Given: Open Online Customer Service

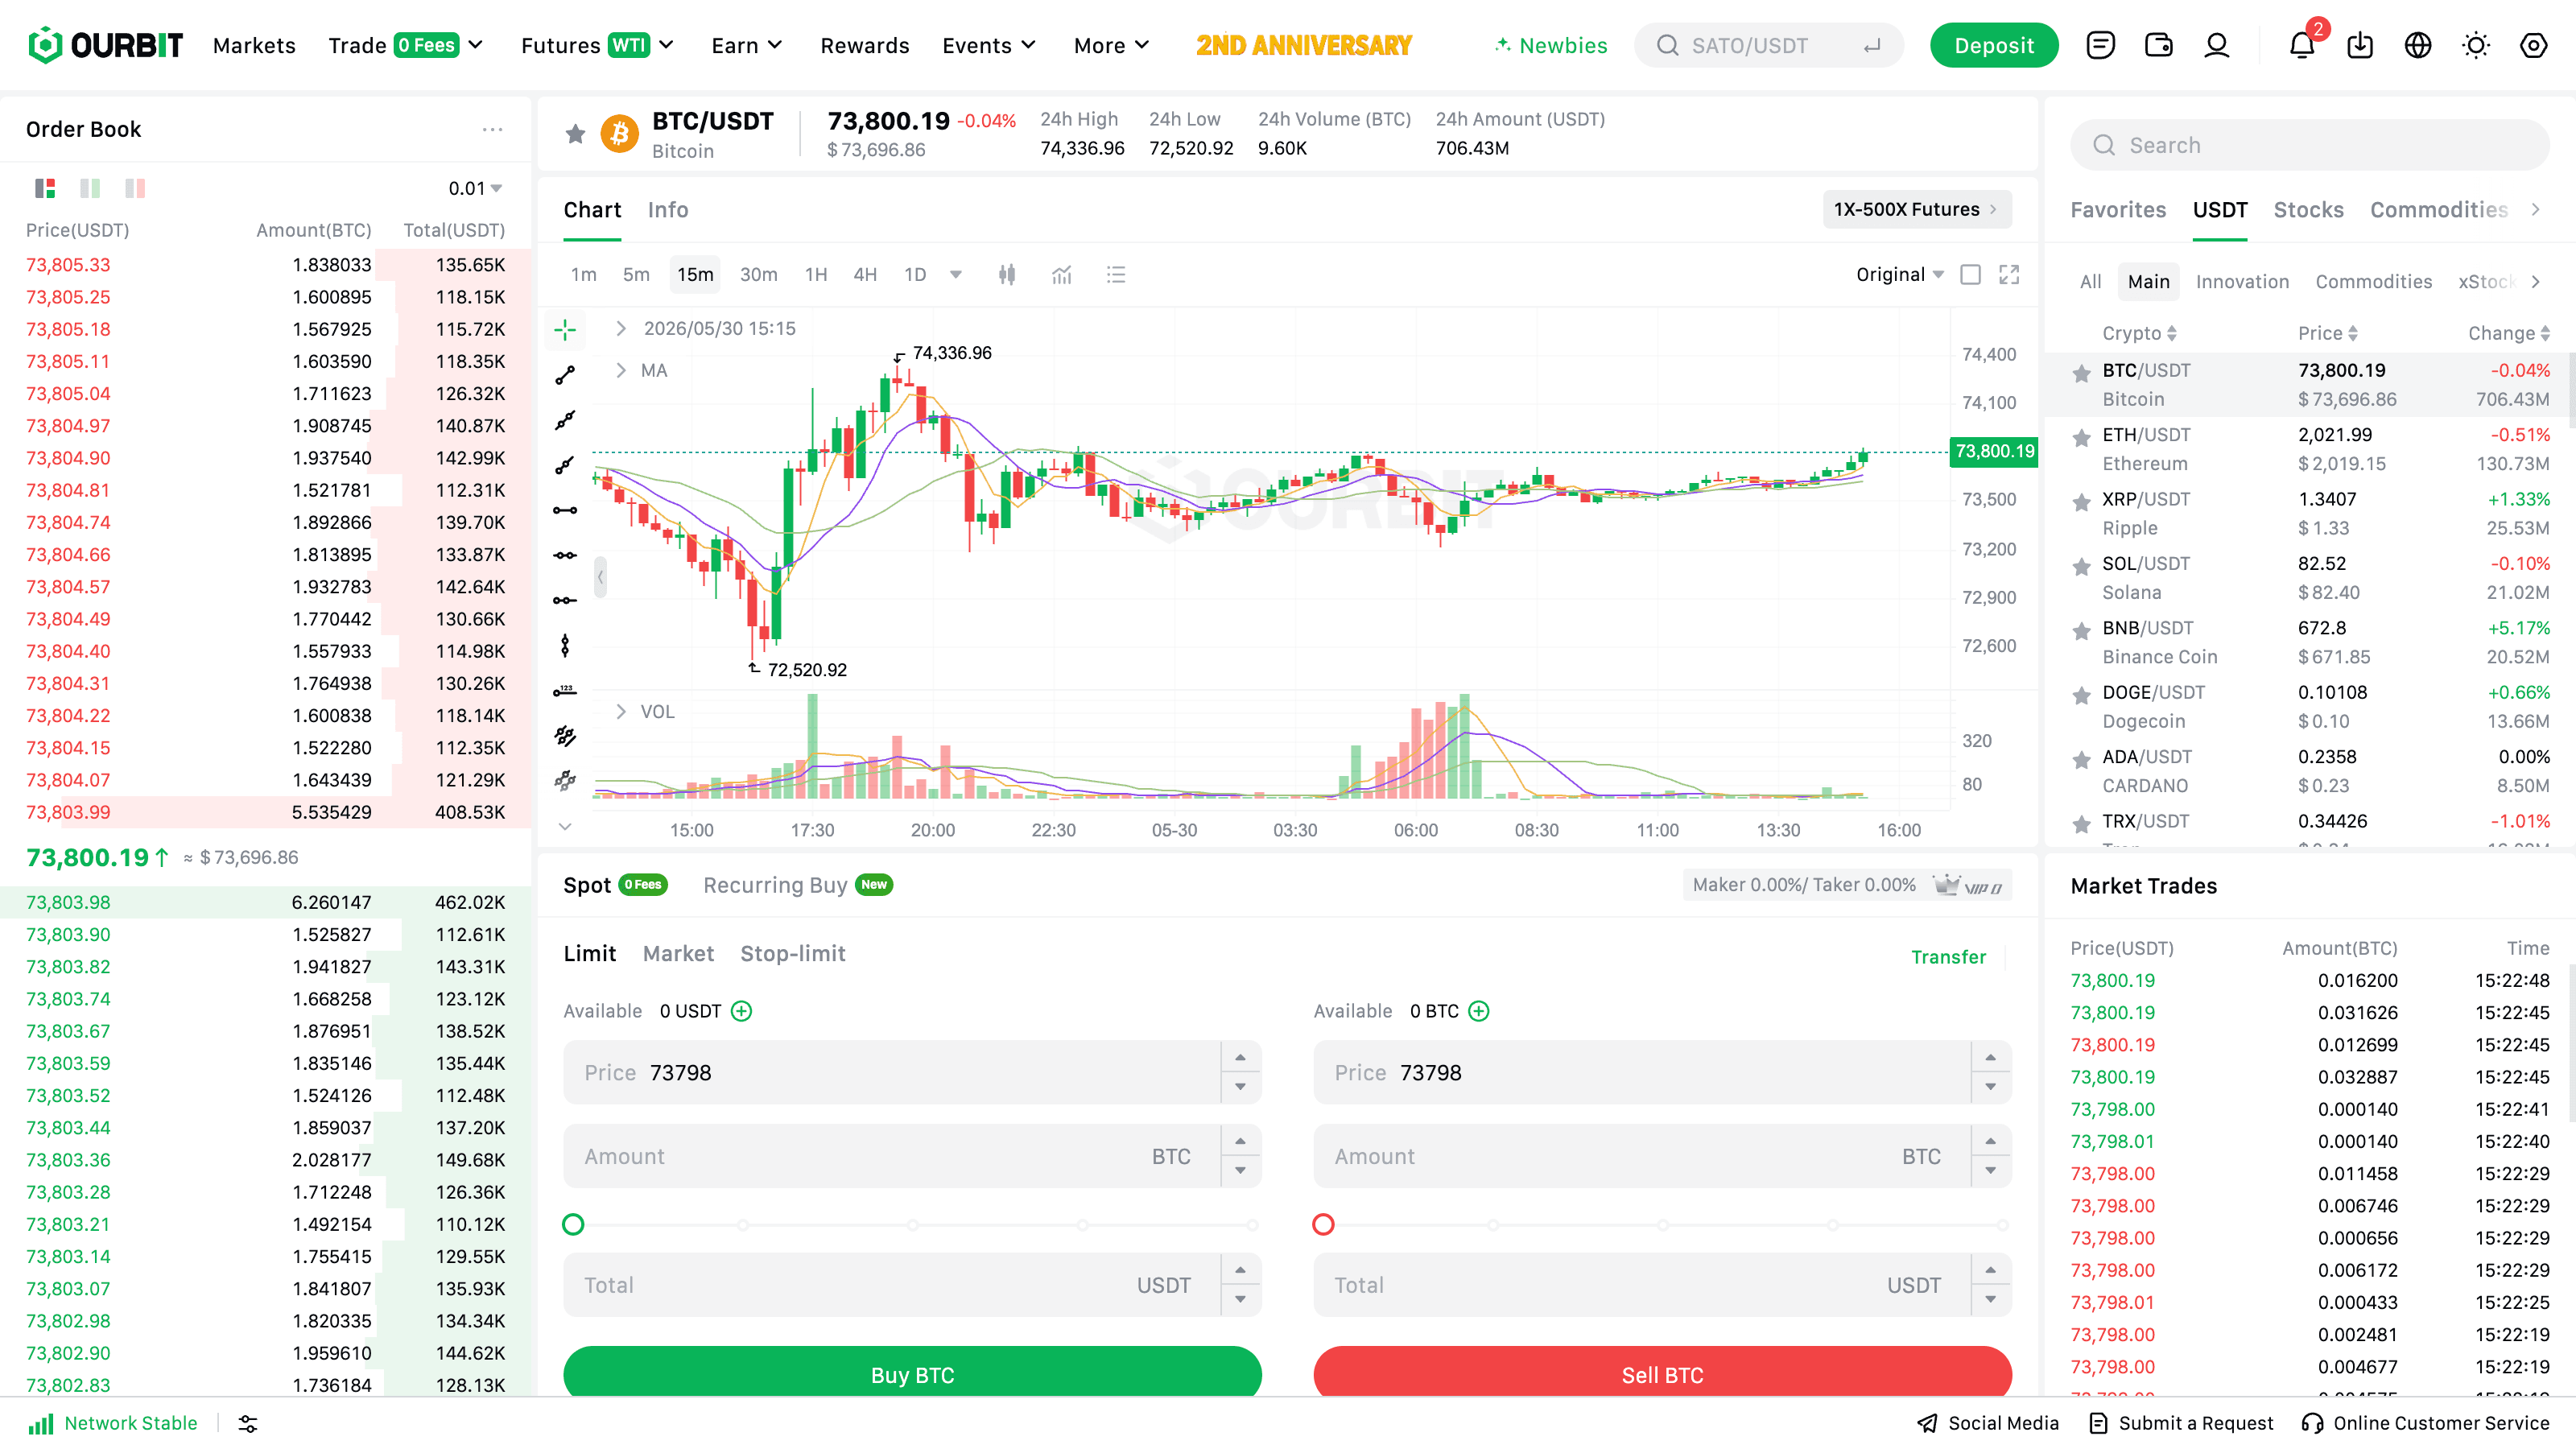Looking at the screenshot, I should 2425,1423.
